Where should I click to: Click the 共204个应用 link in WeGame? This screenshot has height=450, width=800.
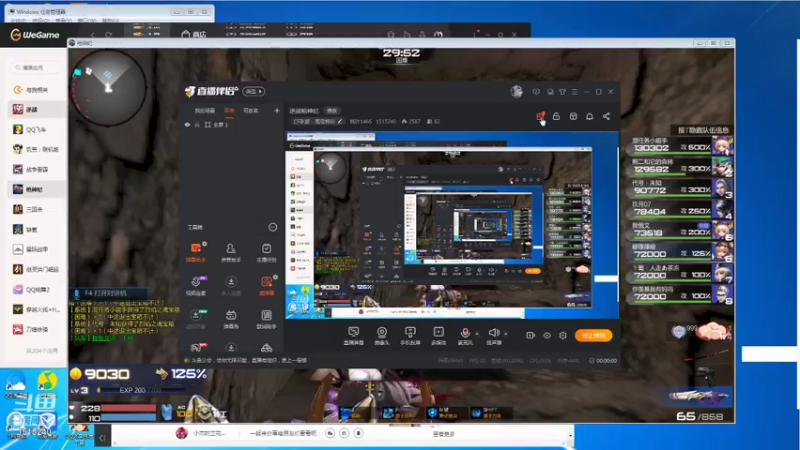tap(42, 351)
